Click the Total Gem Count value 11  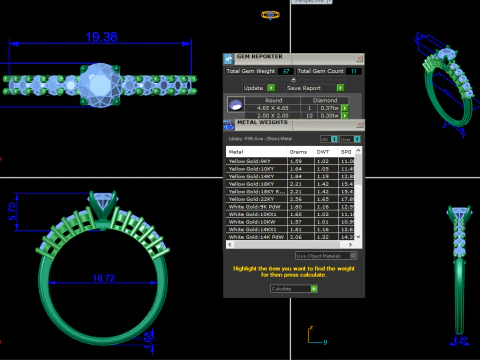(x=354, y=71)
